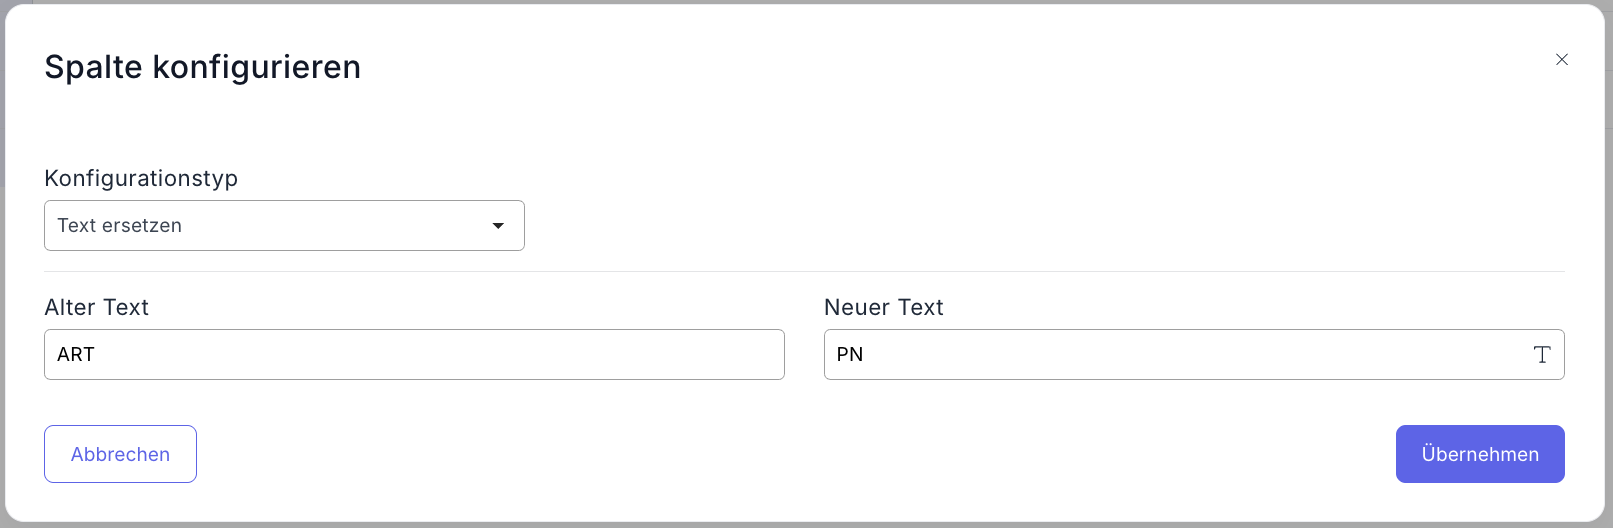The image size is (1613, 528).
Task: Click the 'Spalte konfigurieren' dialog title
Action: (x=203, y=67)
